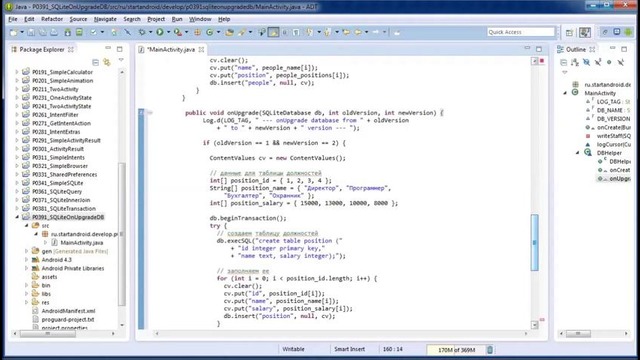
Task: Expand the Android 4.3 library node
Action: click(x=27, y=260)
